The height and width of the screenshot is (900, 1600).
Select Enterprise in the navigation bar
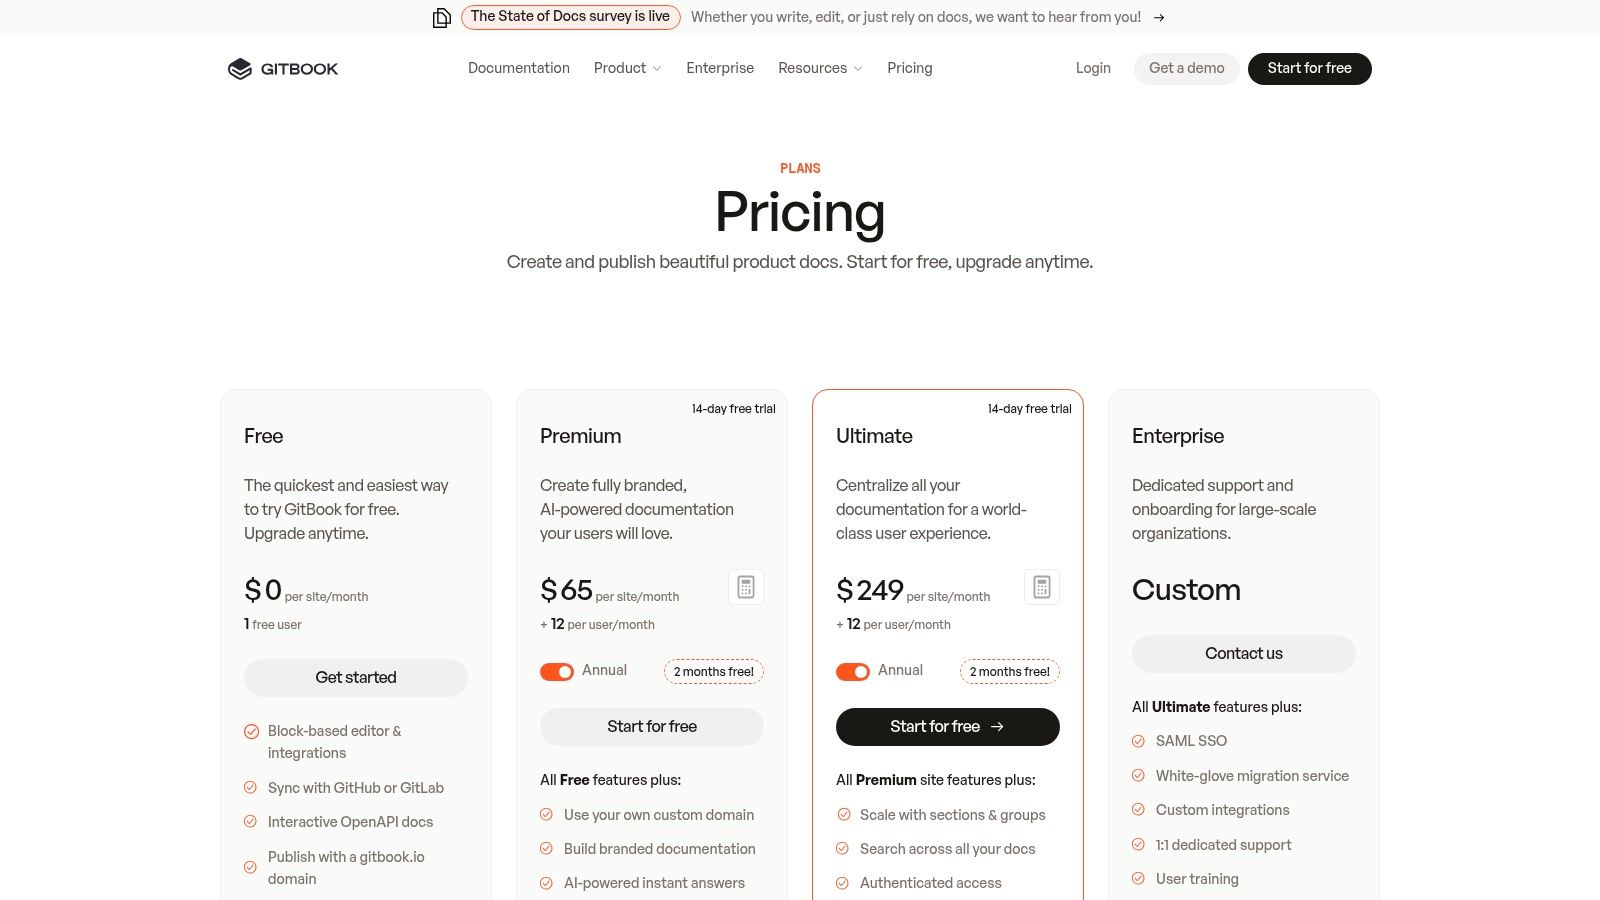click(x=720, y=68)
